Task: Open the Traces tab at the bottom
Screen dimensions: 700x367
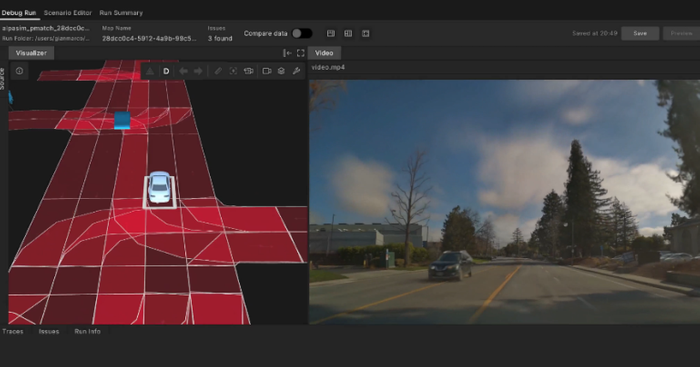Action: [x=12, y=331]
